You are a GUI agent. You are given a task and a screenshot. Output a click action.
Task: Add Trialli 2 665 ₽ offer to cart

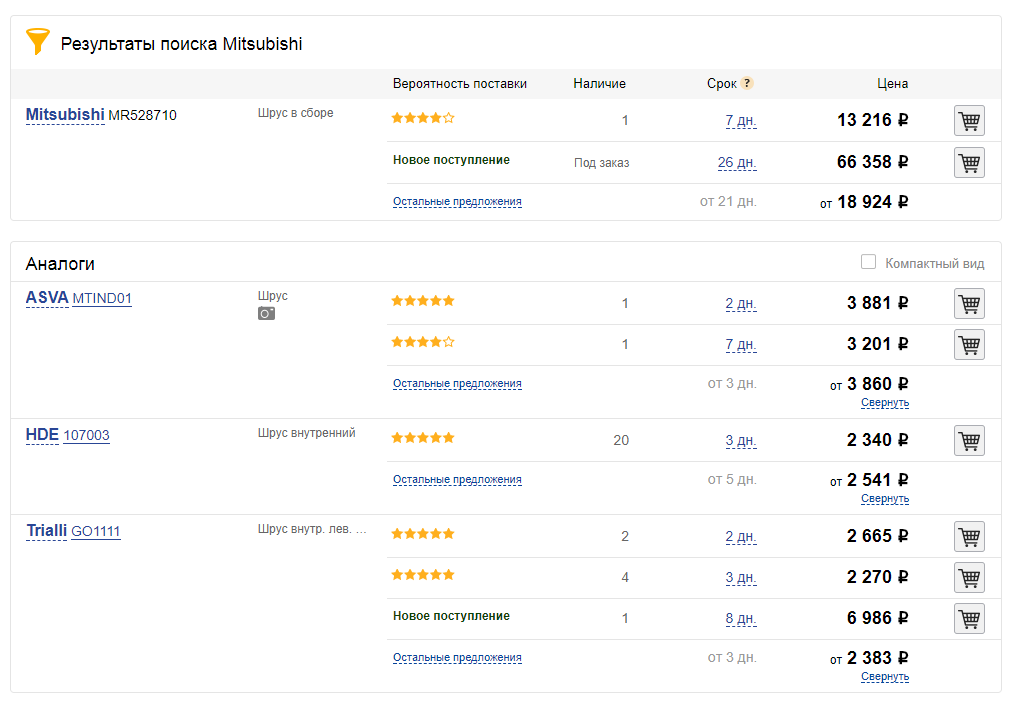(x=969, y=537)
